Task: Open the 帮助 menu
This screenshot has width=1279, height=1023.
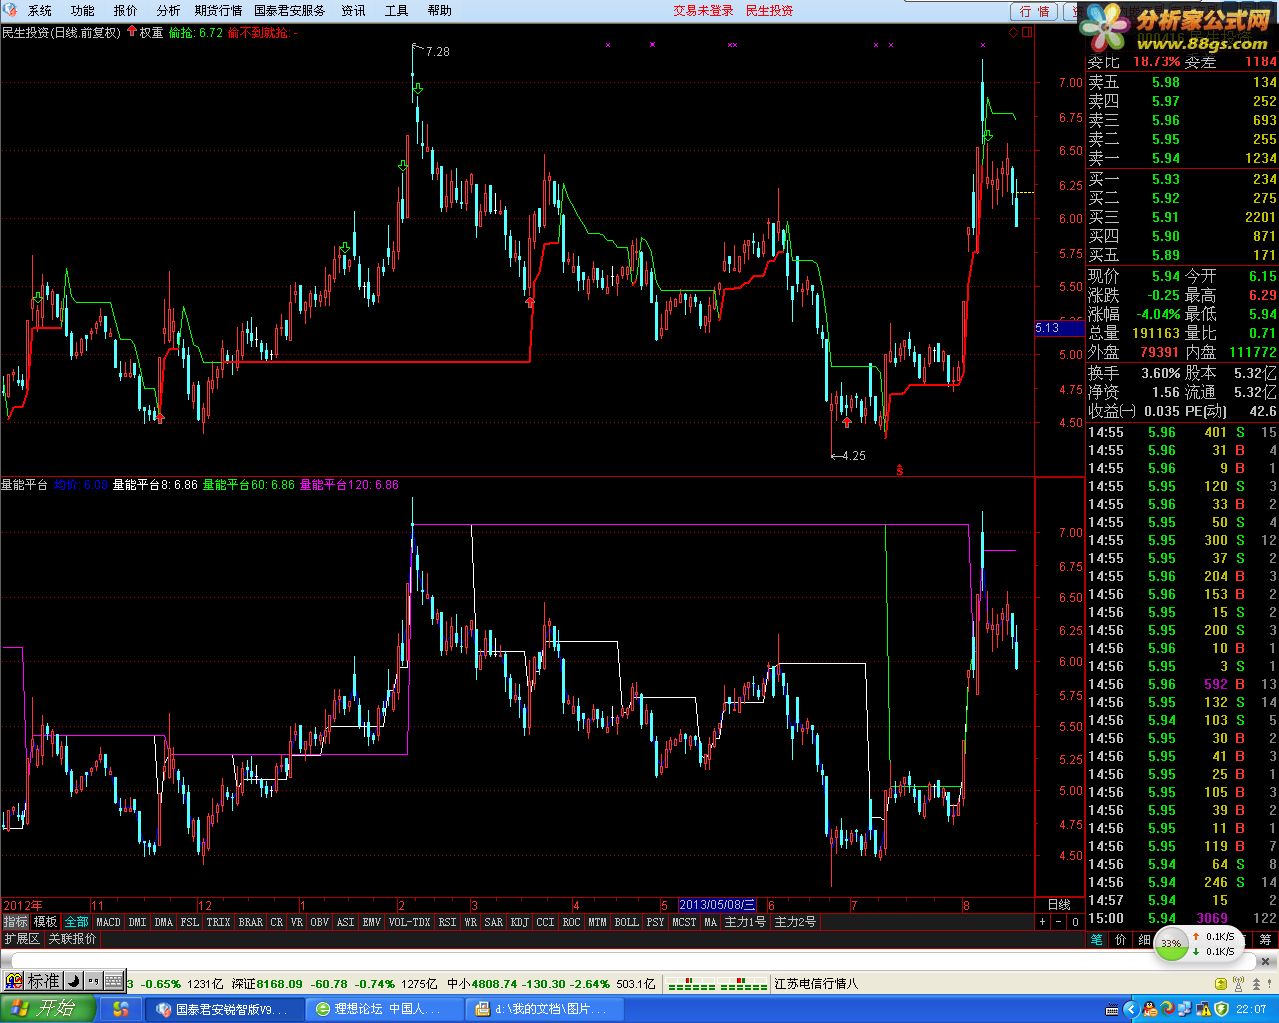Action: [439, 10]
